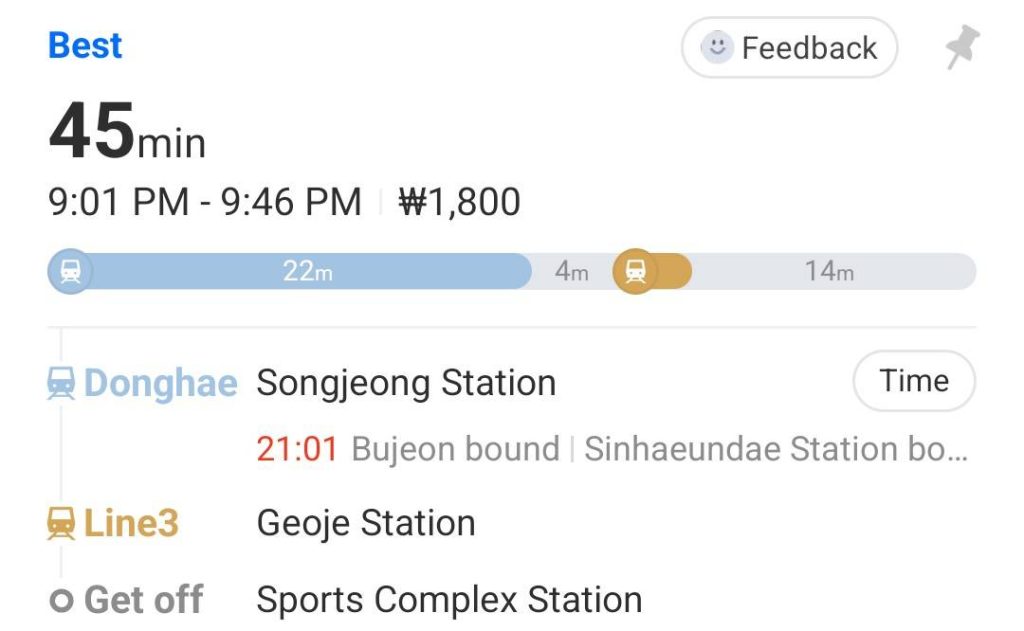The image size is (1024, 631).
Task: Tap the 21:01 departure time
Action: (297, 449)
